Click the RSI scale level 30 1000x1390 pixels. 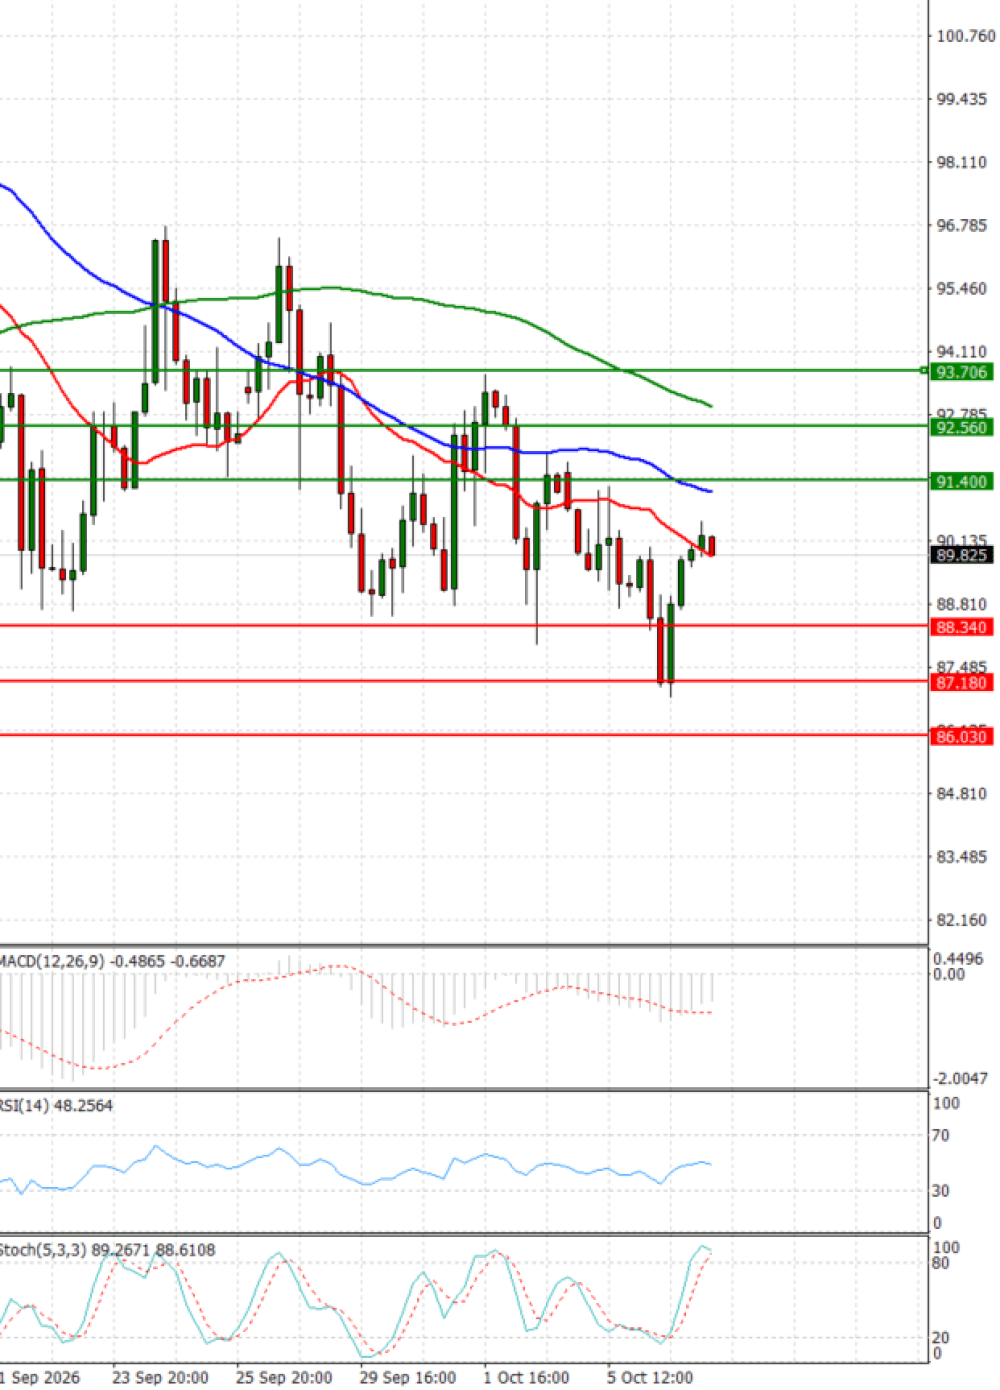pos(941,1190)
